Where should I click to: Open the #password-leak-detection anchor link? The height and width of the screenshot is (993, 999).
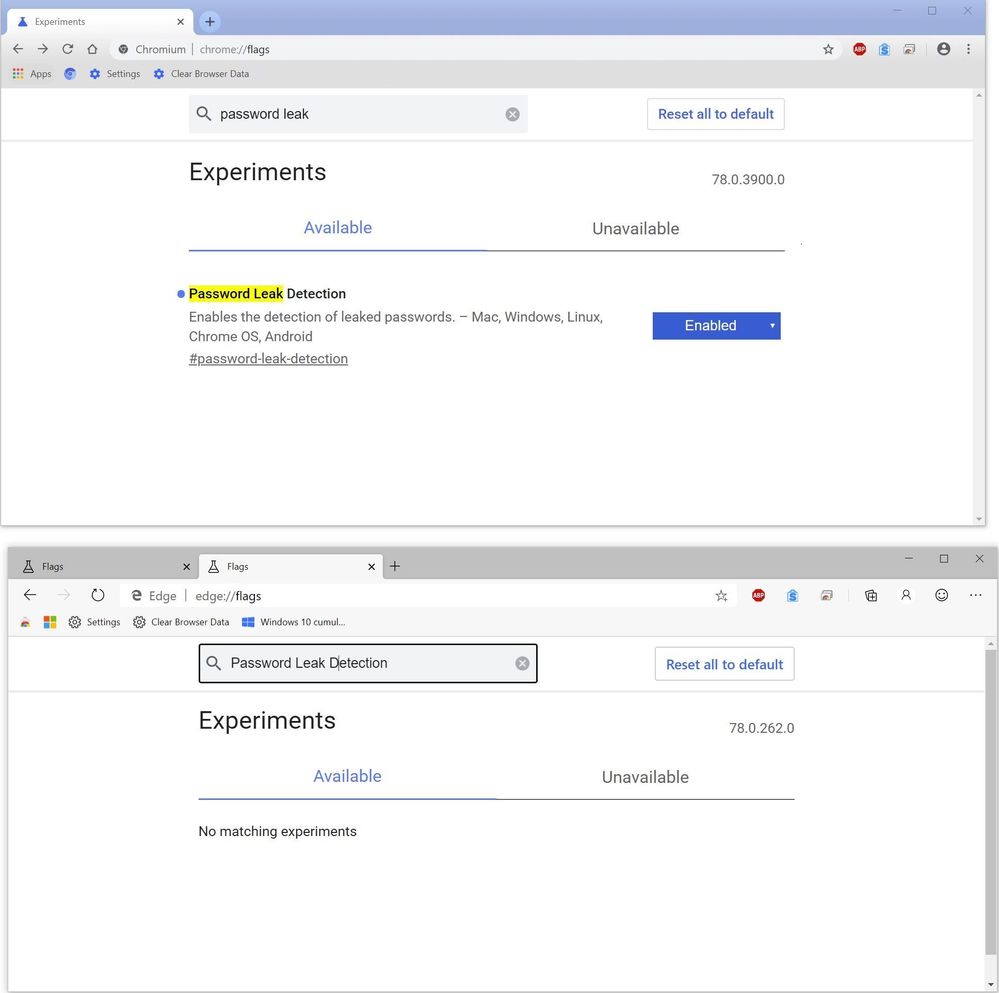click(268, 359)
